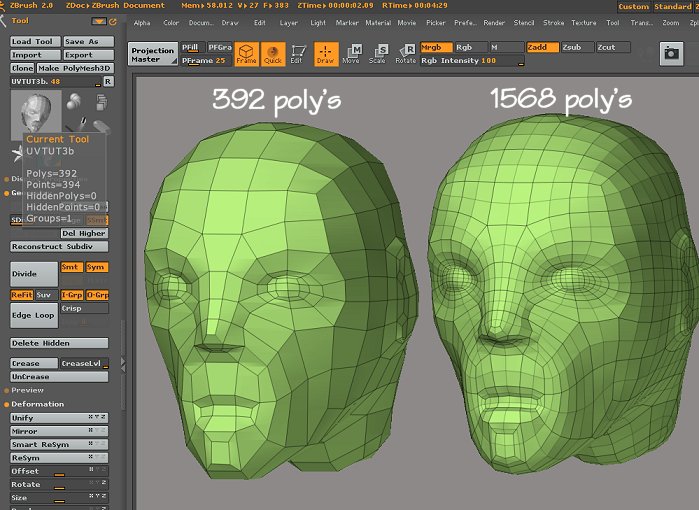This screenshot has width=699, height=510.
Task: Toggle PFill polyframe fill
Action: (193, 47)
